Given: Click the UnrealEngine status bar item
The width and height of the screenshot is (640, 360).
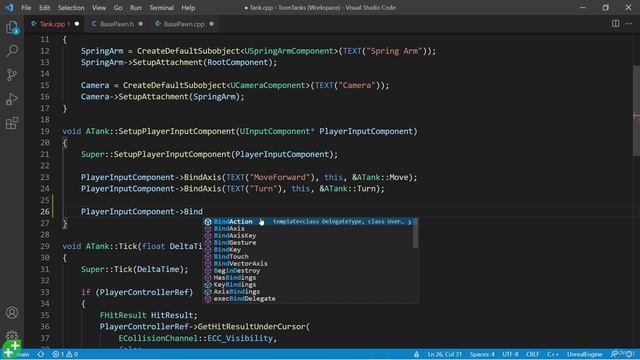Looking at the screenshot, I should [584, 354].
